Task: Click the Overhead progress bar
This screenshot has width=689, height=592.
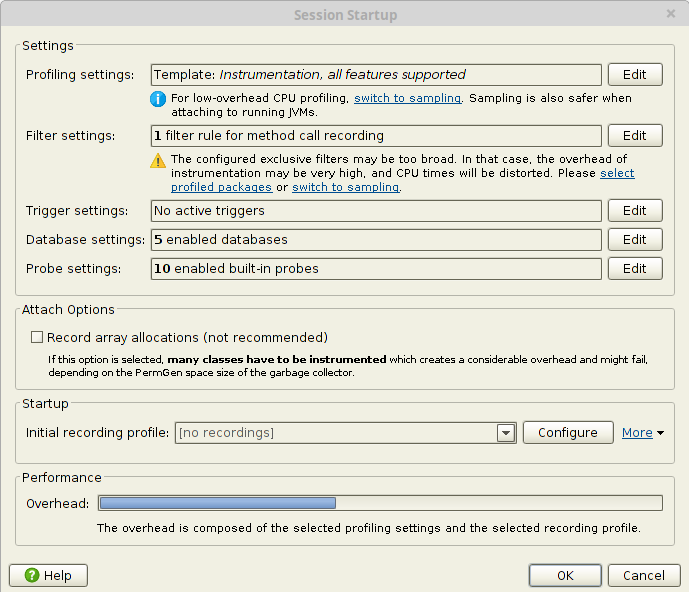Action: (381, 503)
